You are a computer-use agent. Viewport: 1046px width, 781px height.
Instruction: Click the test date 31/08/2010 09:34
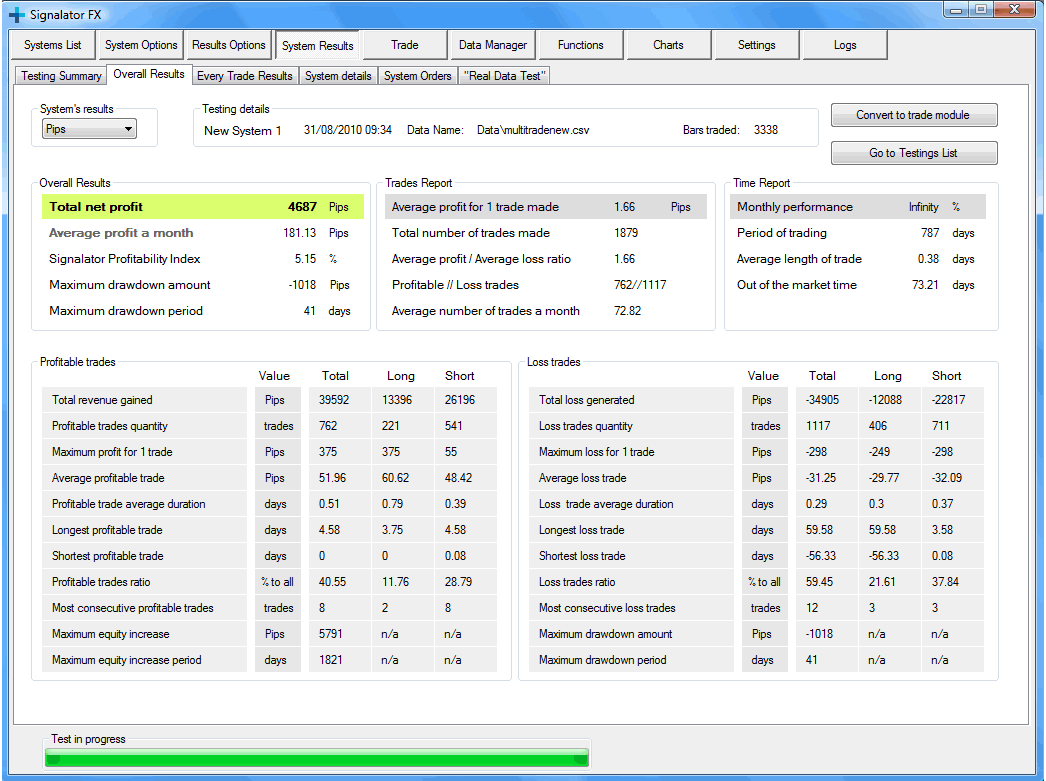coord(348,130)
